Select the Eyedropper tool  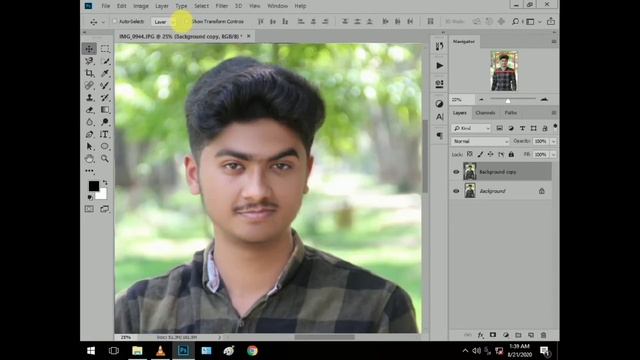click(x=105, y=73)
